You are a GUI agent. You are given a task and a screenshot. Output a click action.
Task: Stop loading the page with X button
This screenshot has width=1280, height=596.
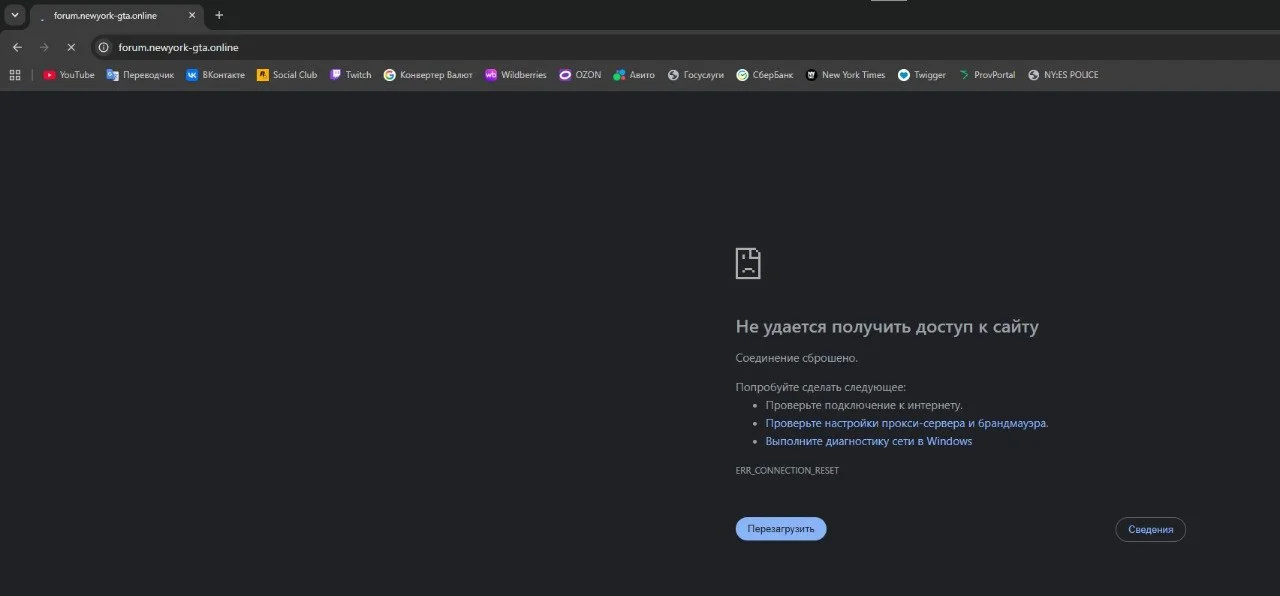pos(71,47)
